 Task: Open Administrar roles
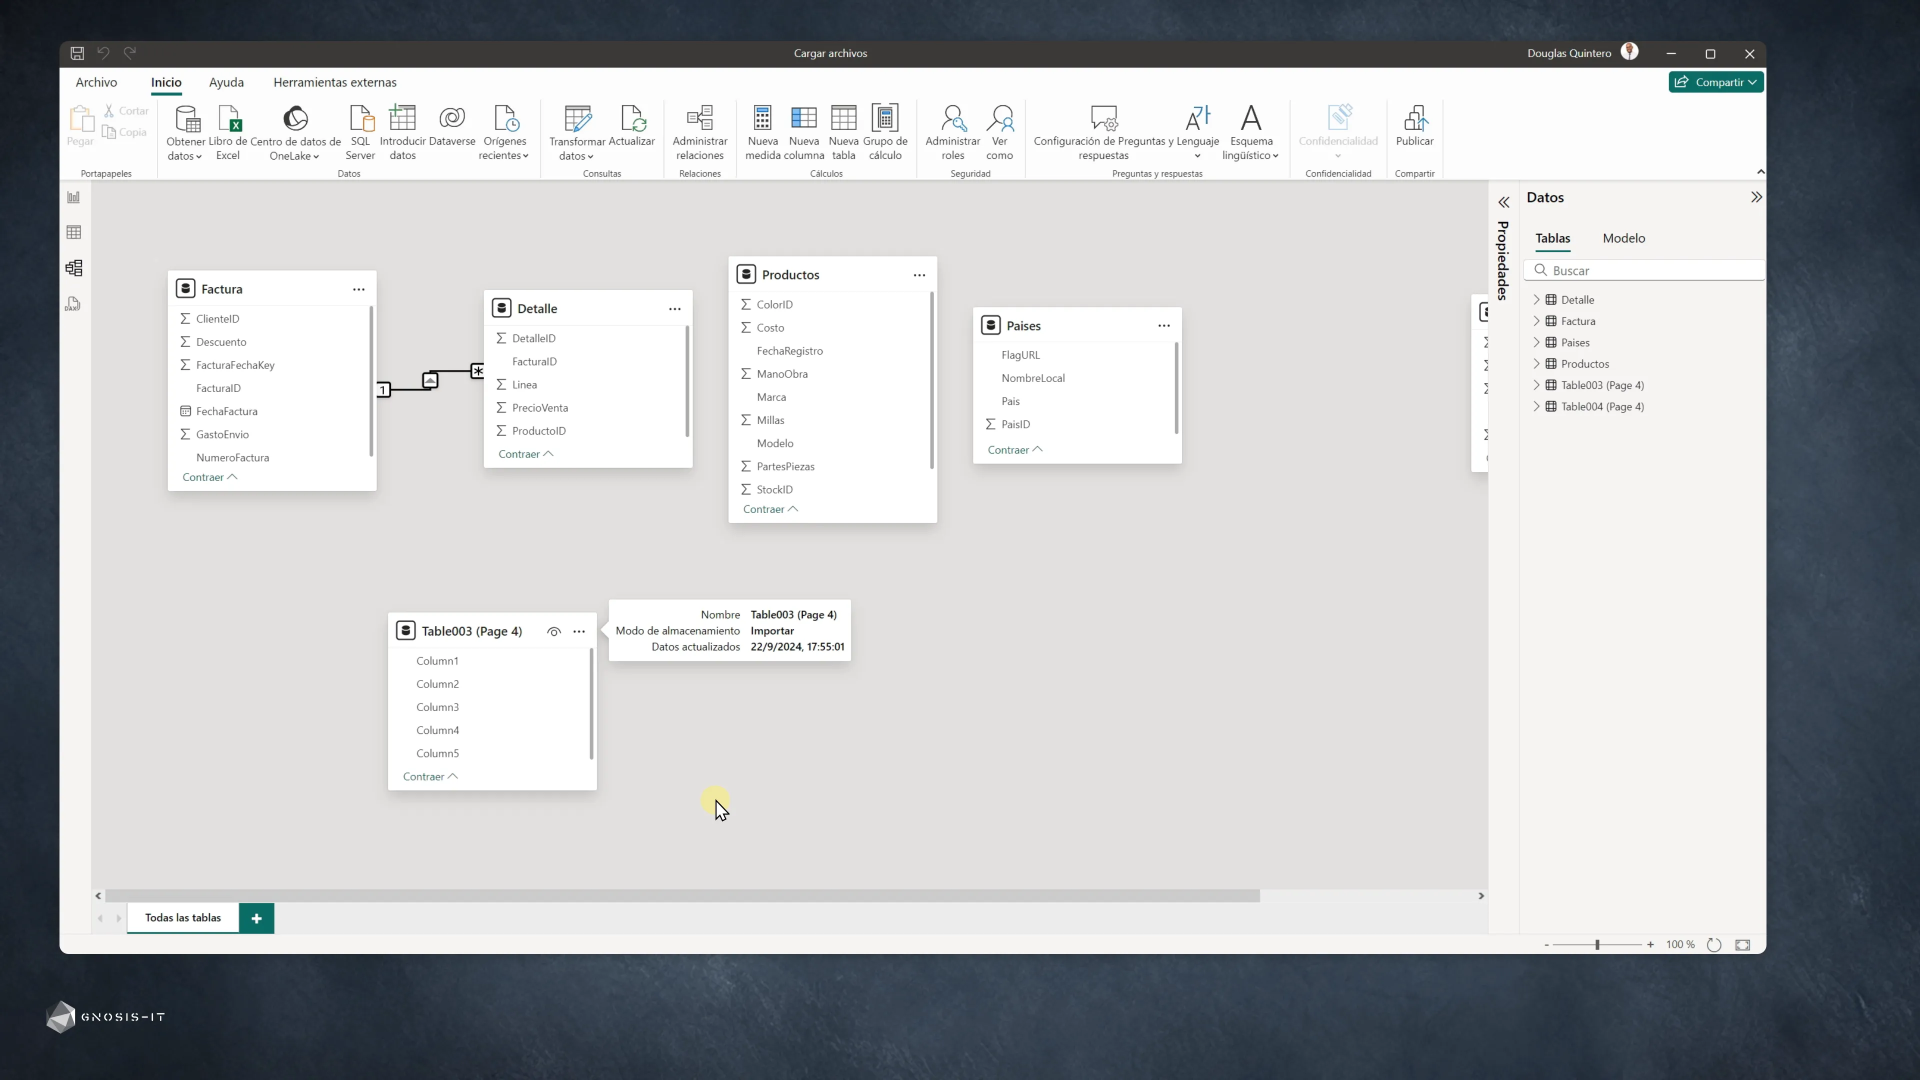pyautogui.click(x=953, y=132)
